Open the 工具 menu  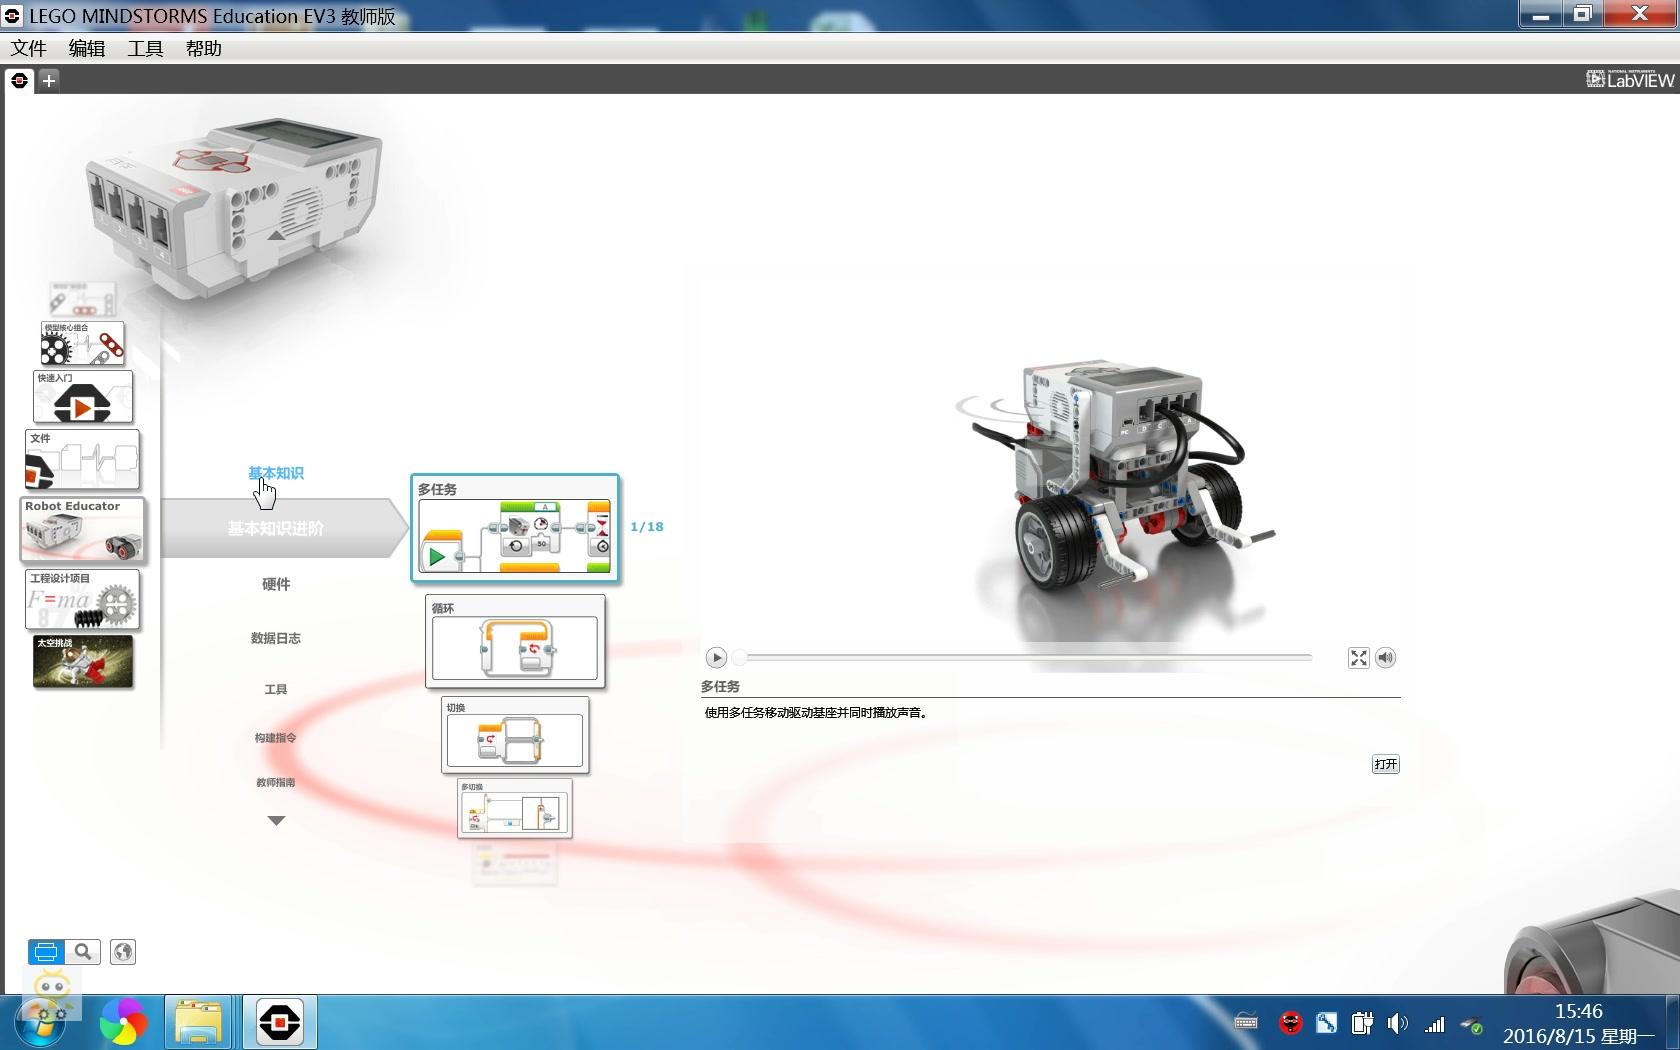(x=144, y=48)
